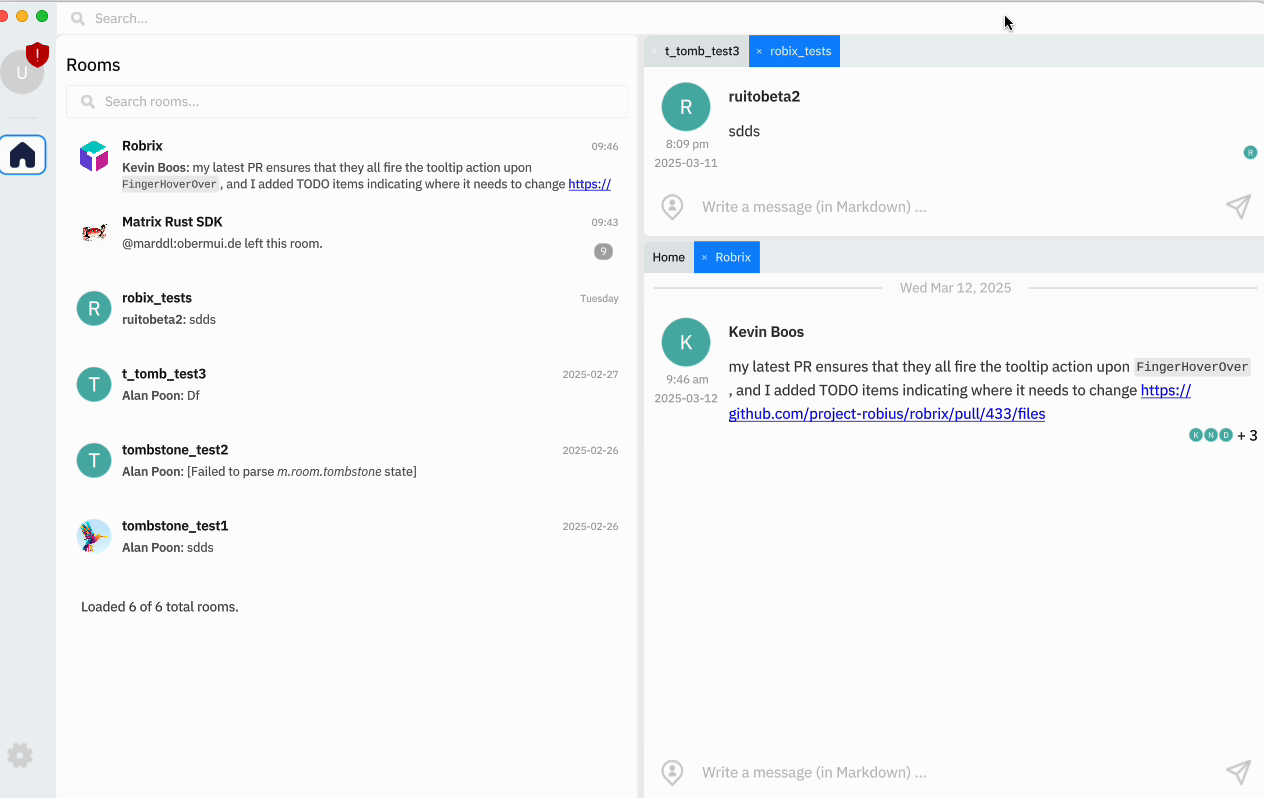This screenshot has width=1264, height=798.
Task: Click the Matrix Rust SDK room avatar
Action: pos(94,232)
